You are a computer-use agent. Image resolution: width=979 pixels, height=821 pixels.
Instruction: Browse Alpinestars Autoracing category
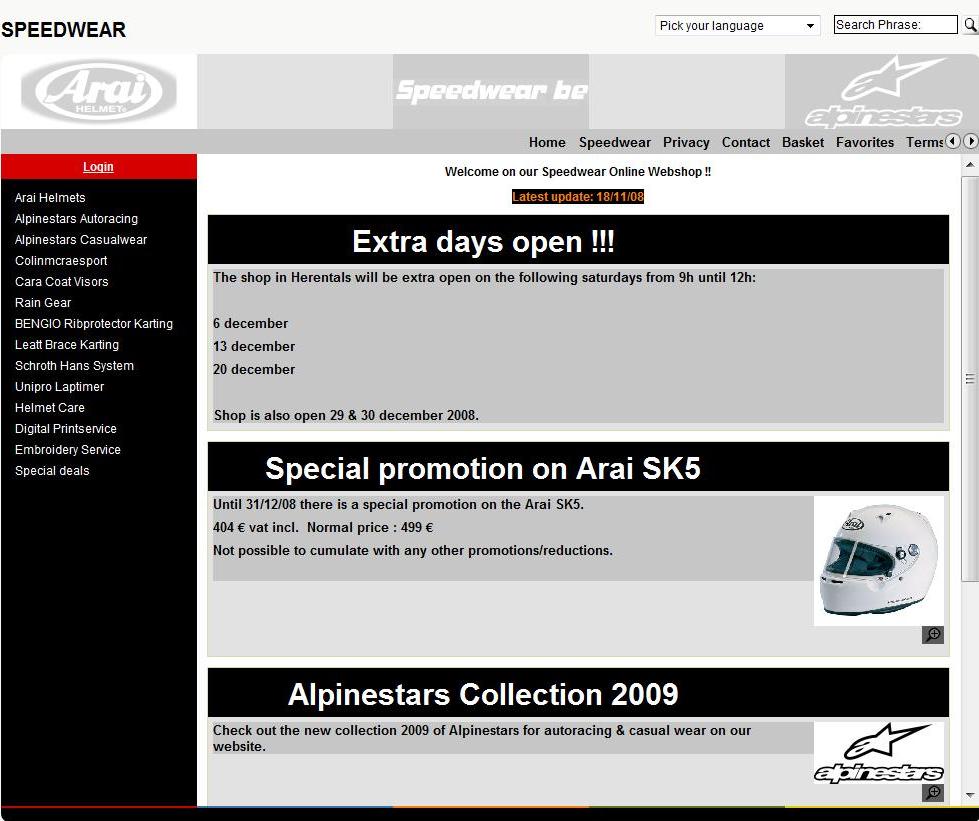pos(76,219)
